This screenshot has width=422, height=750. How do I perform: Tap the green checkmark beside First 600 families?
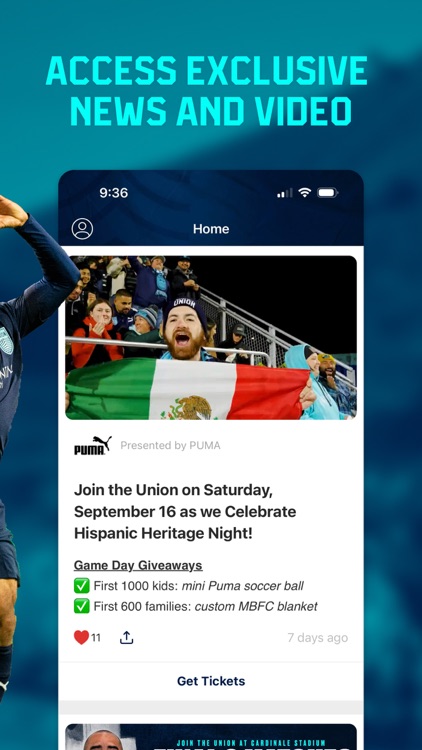81,607
